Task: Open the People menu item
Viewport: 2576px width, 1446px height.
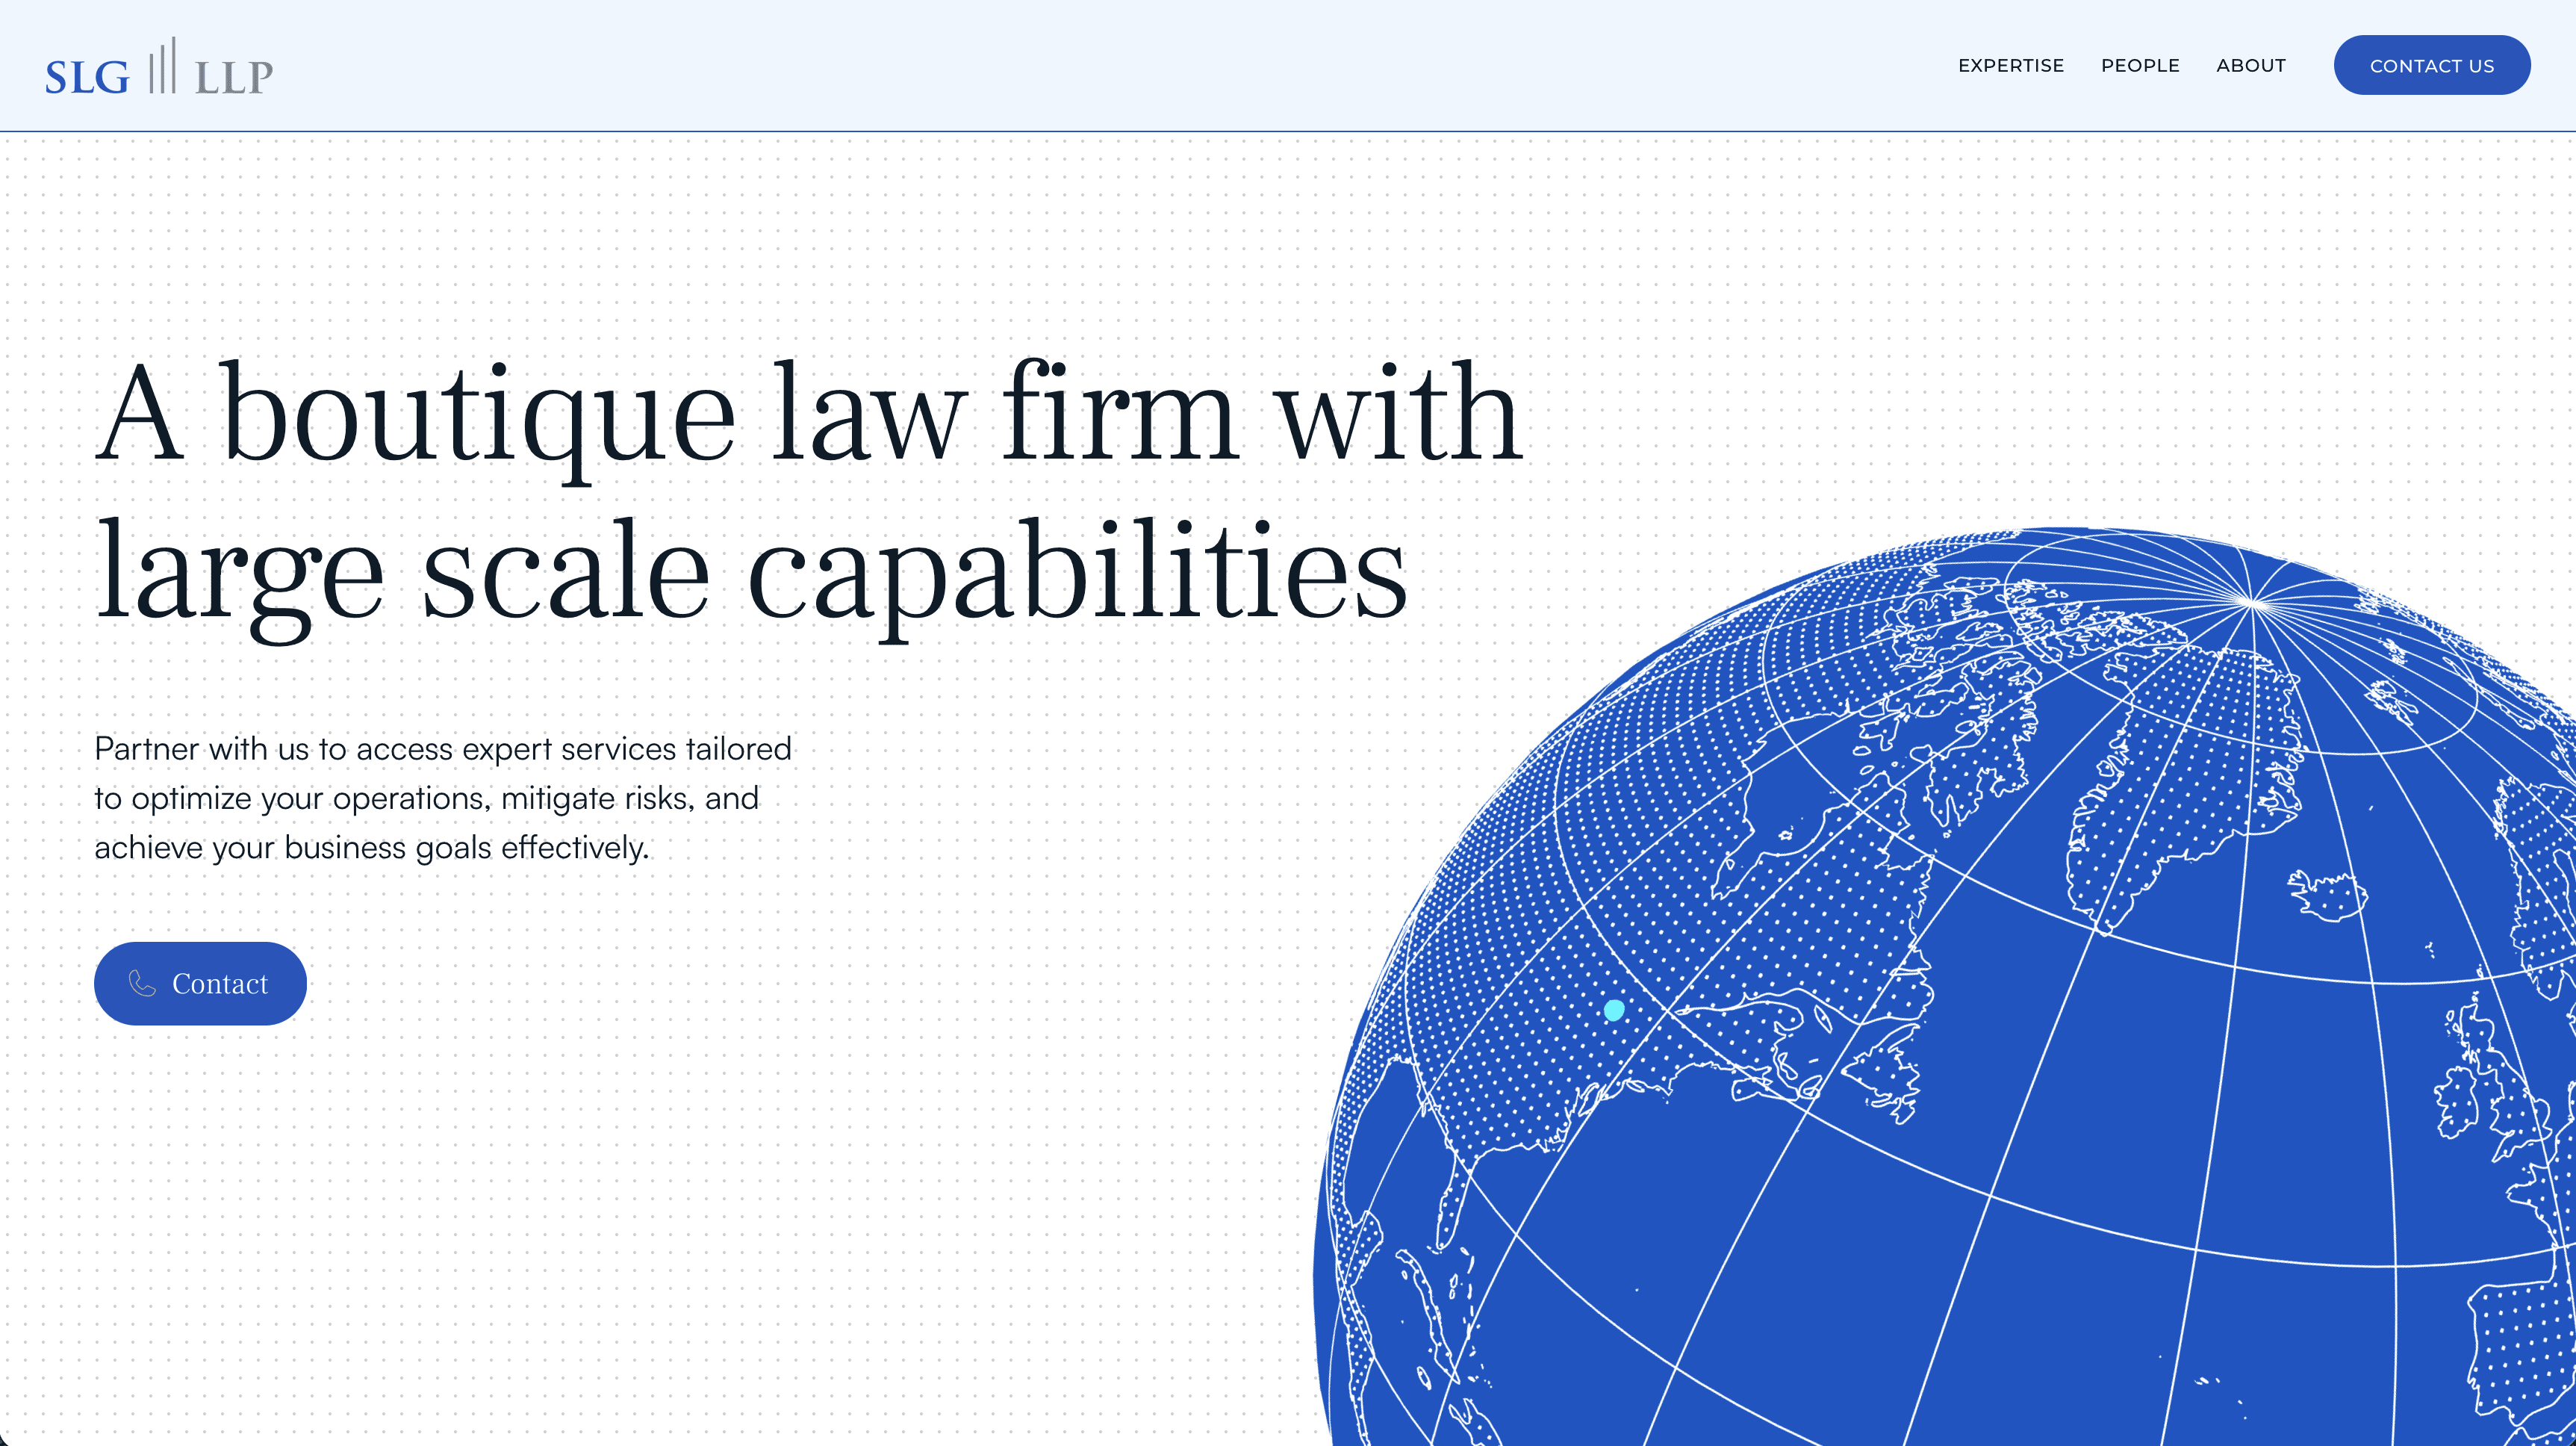Action: pos(2139,66)
